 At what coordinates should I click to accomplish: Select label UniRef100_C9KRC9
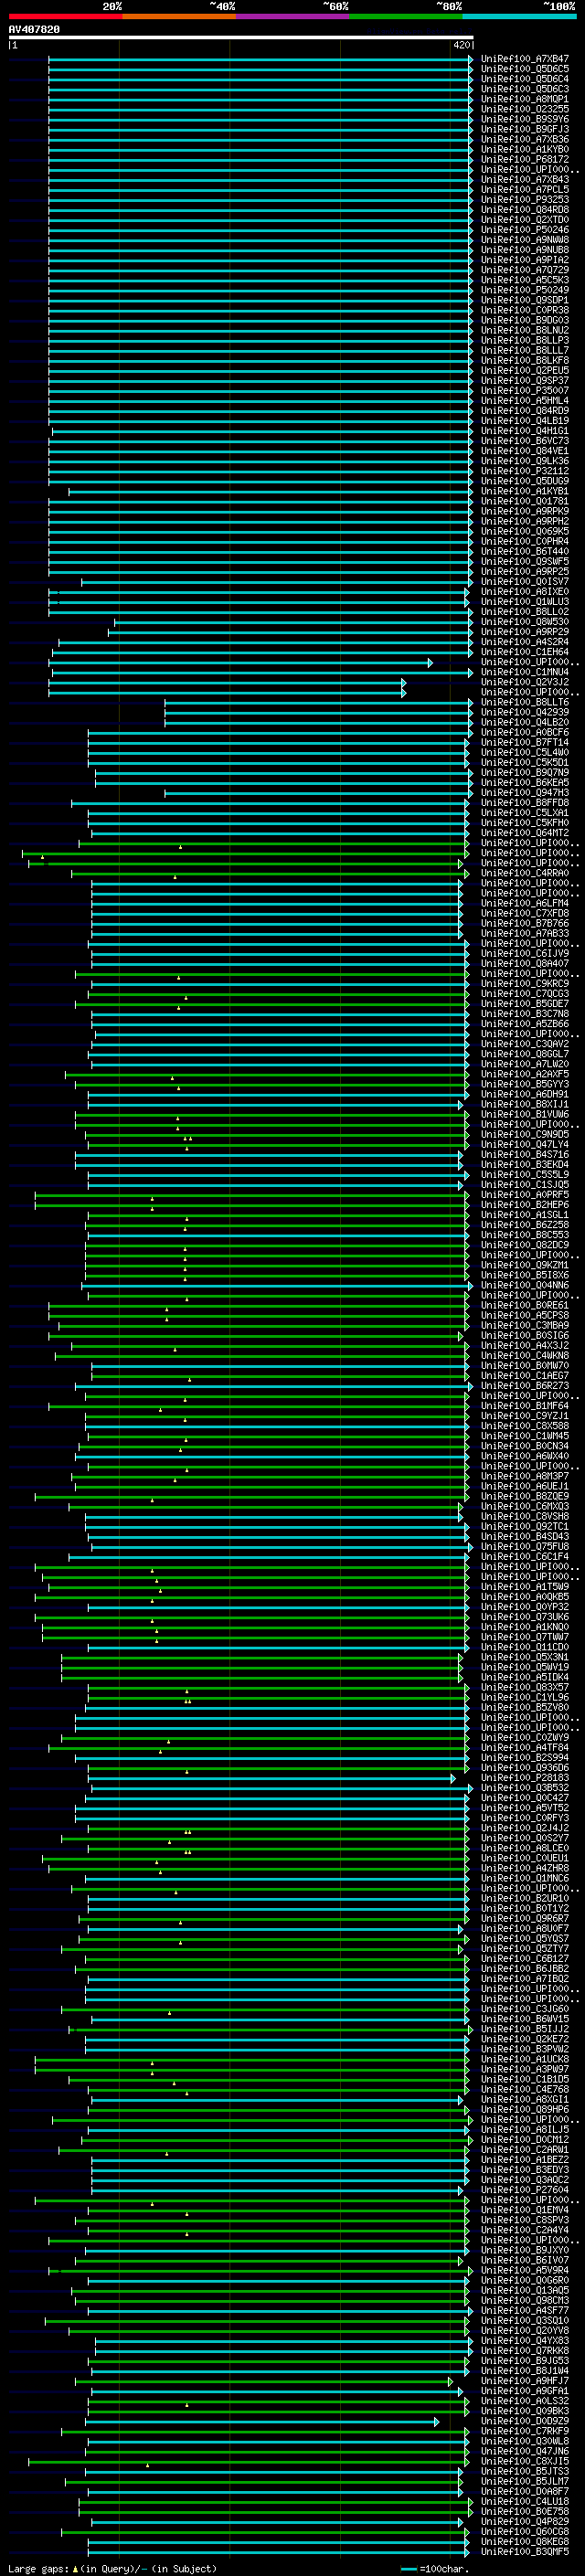(525, 983)
